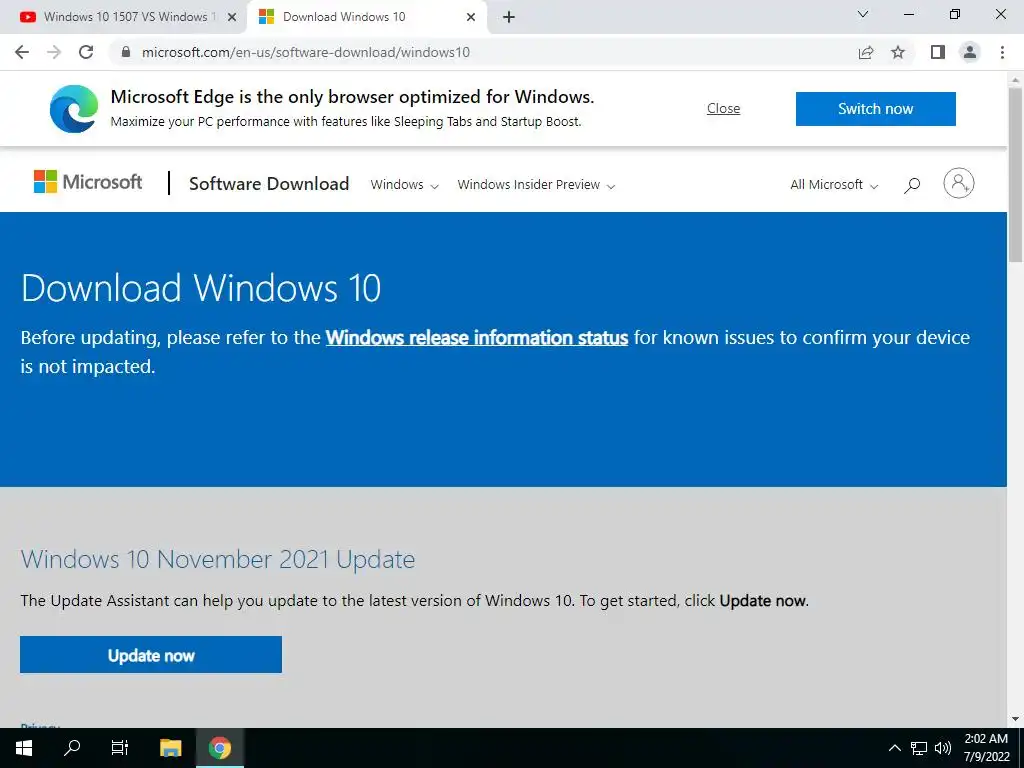Click the padlock site info icon

coord(126,52)
